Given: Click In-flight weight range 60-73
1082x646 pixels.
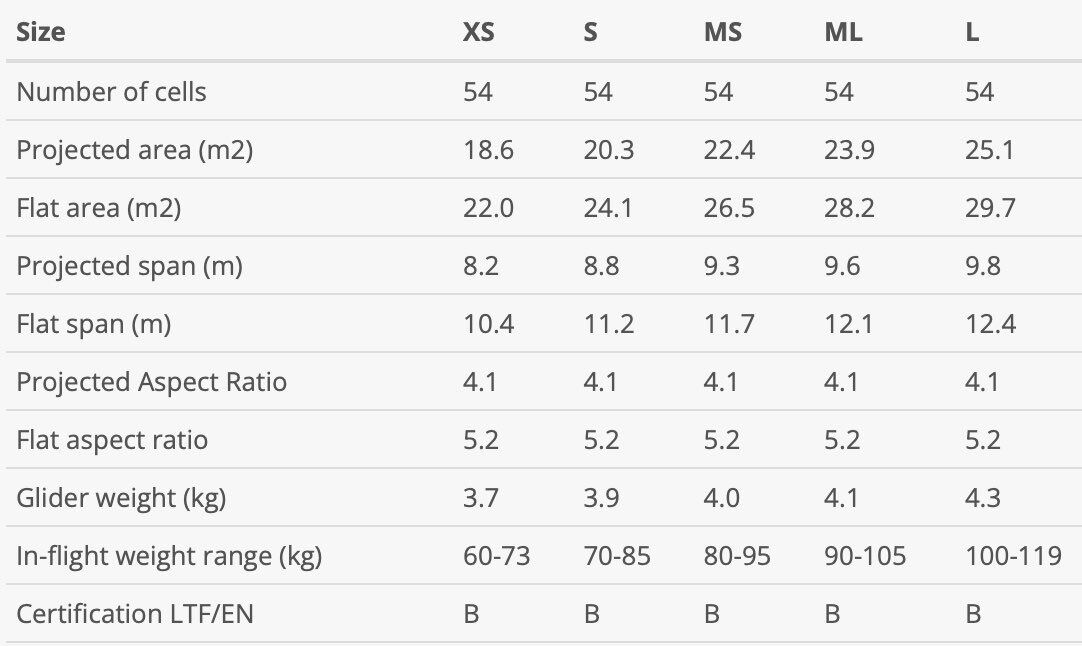Looking at the screenshot, I should [x=496, y=556].
